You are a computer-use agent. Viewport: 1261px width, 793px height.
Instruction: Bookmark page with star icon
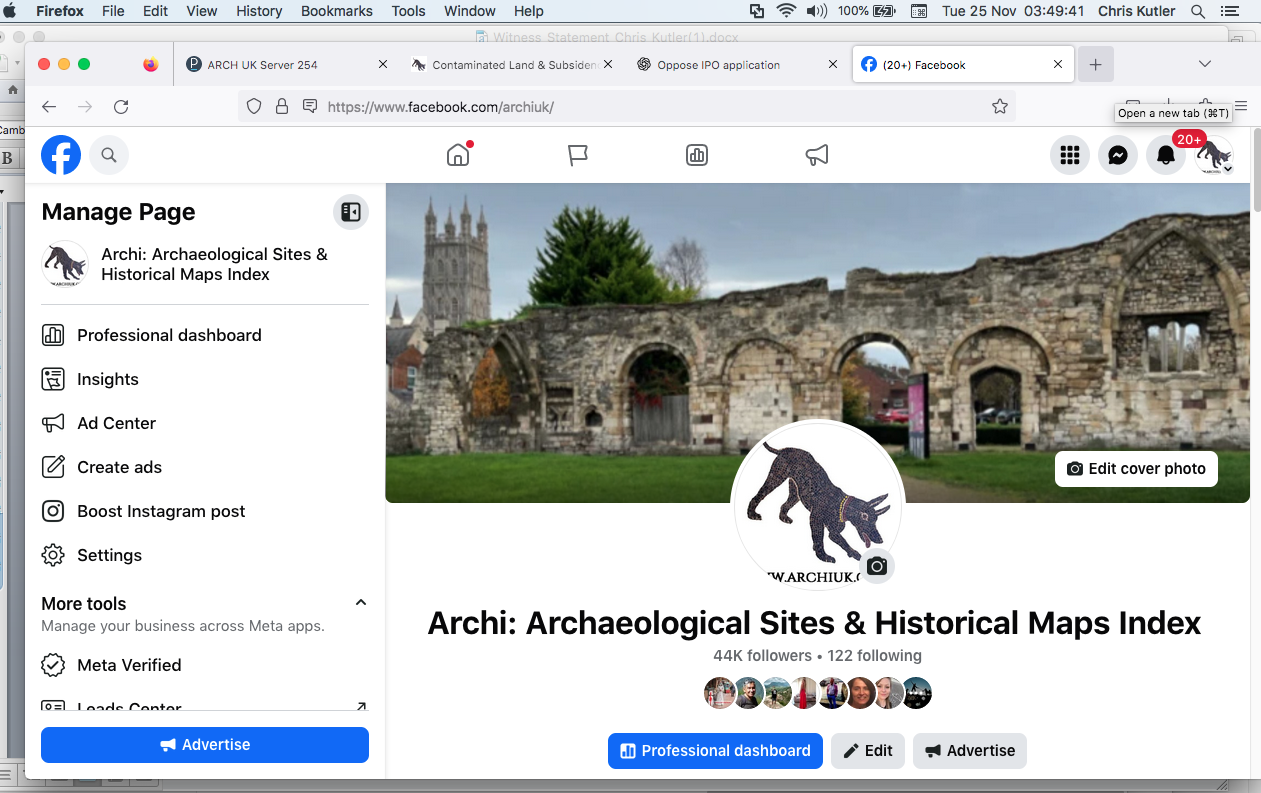(x=1000, y=106)
